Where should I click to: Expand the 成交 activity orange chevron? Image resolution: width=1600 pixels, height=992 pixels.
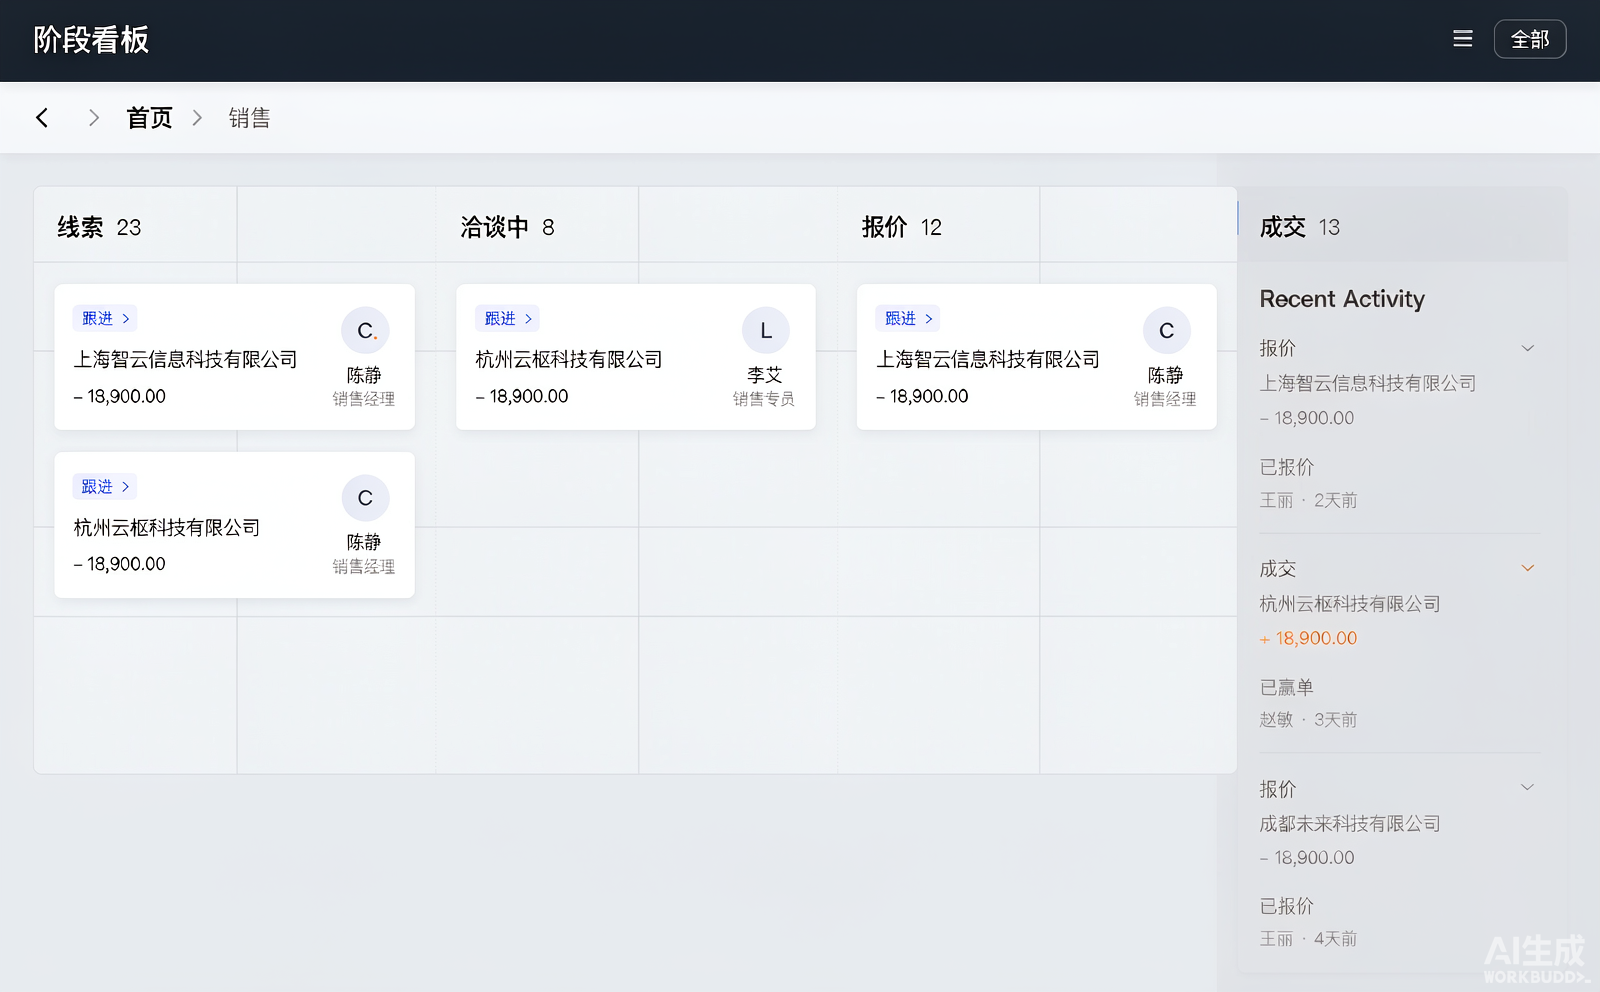point(1528,568)
